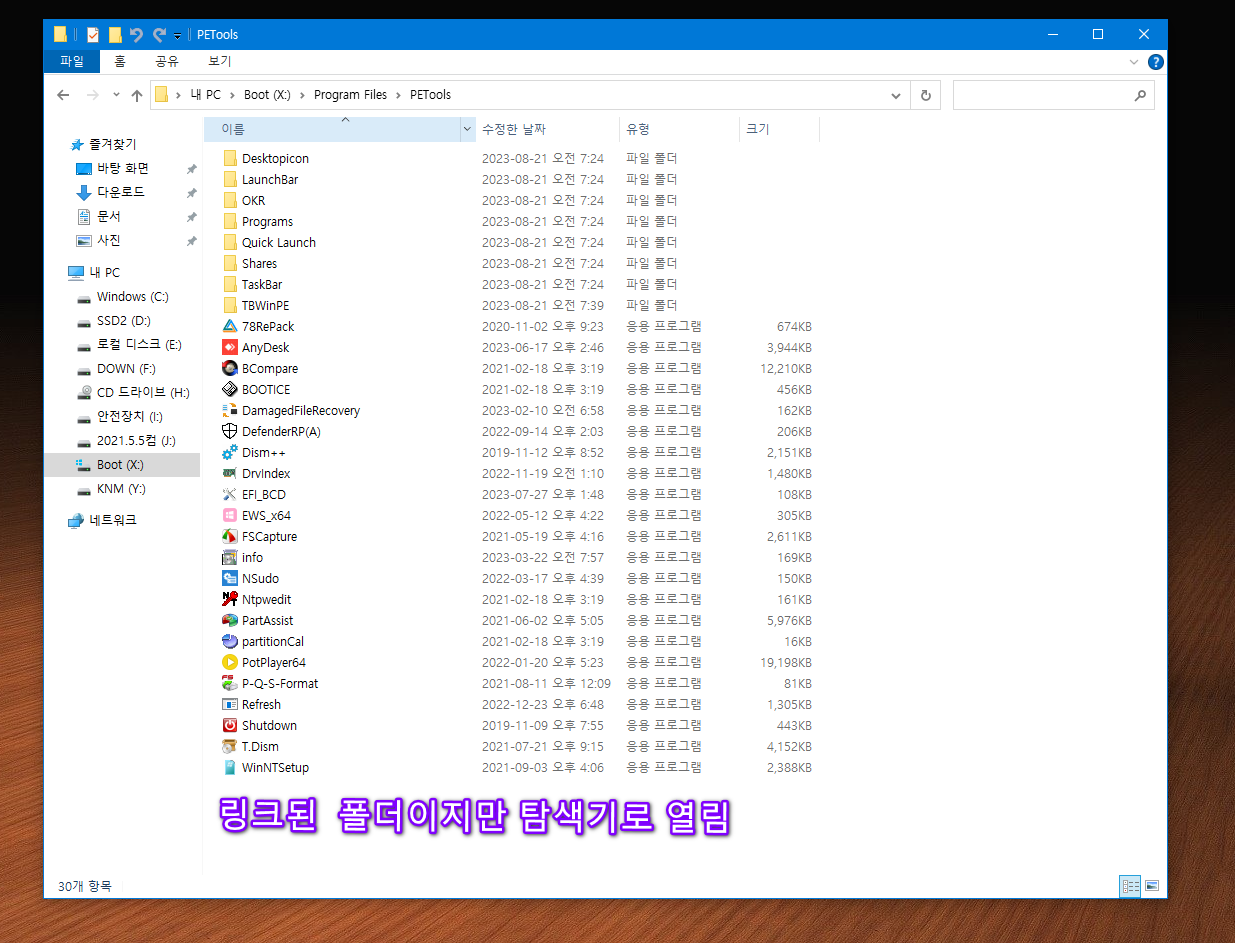1235x943 pixels.
Task: Sort by 유형 column header
Action: [x=679, y=130]
